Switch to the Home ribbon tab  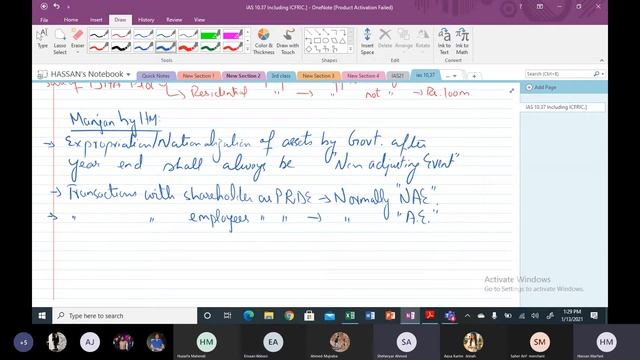coord(71,20)
